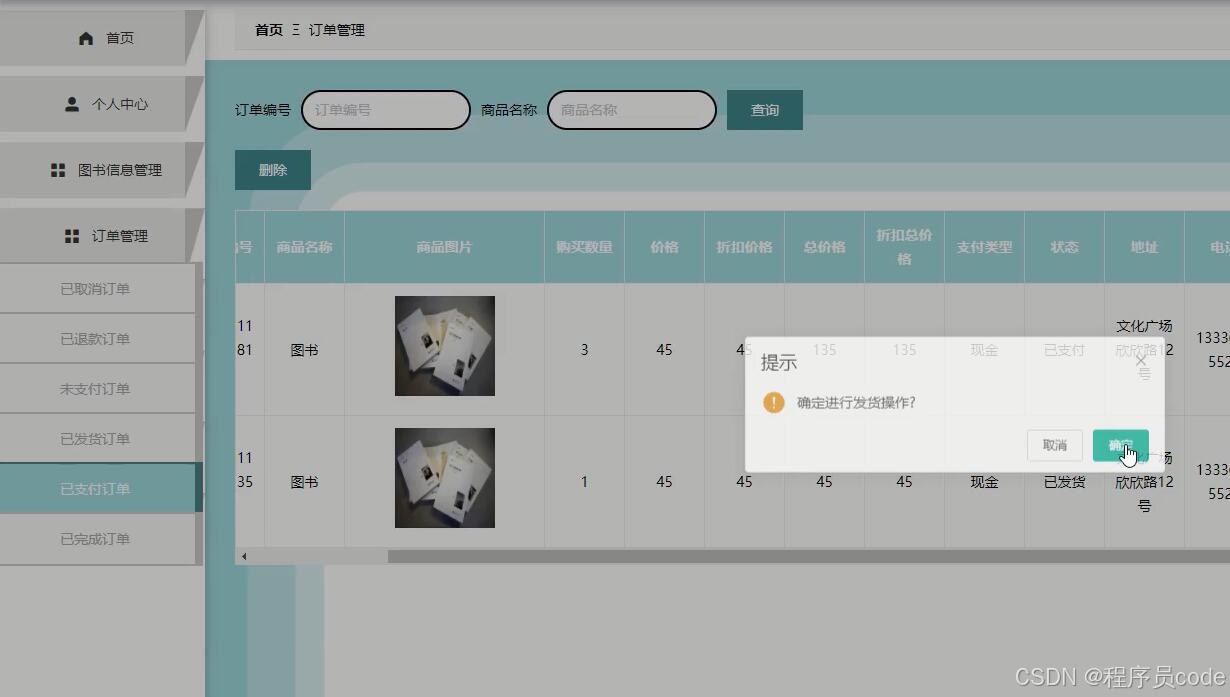
Task: Close the 提示 dialog with X
Action: [x=1141, y=361]
